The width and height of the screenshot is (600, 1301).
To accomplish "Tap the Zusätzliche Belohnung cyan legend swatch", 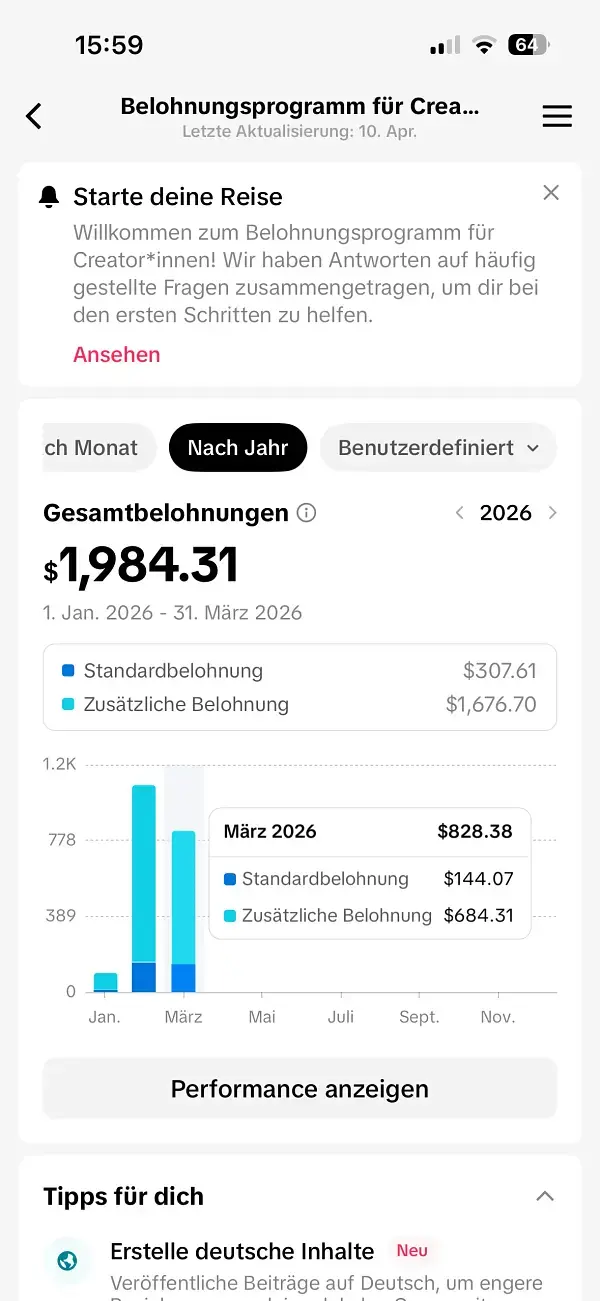I will click(68, 704).
